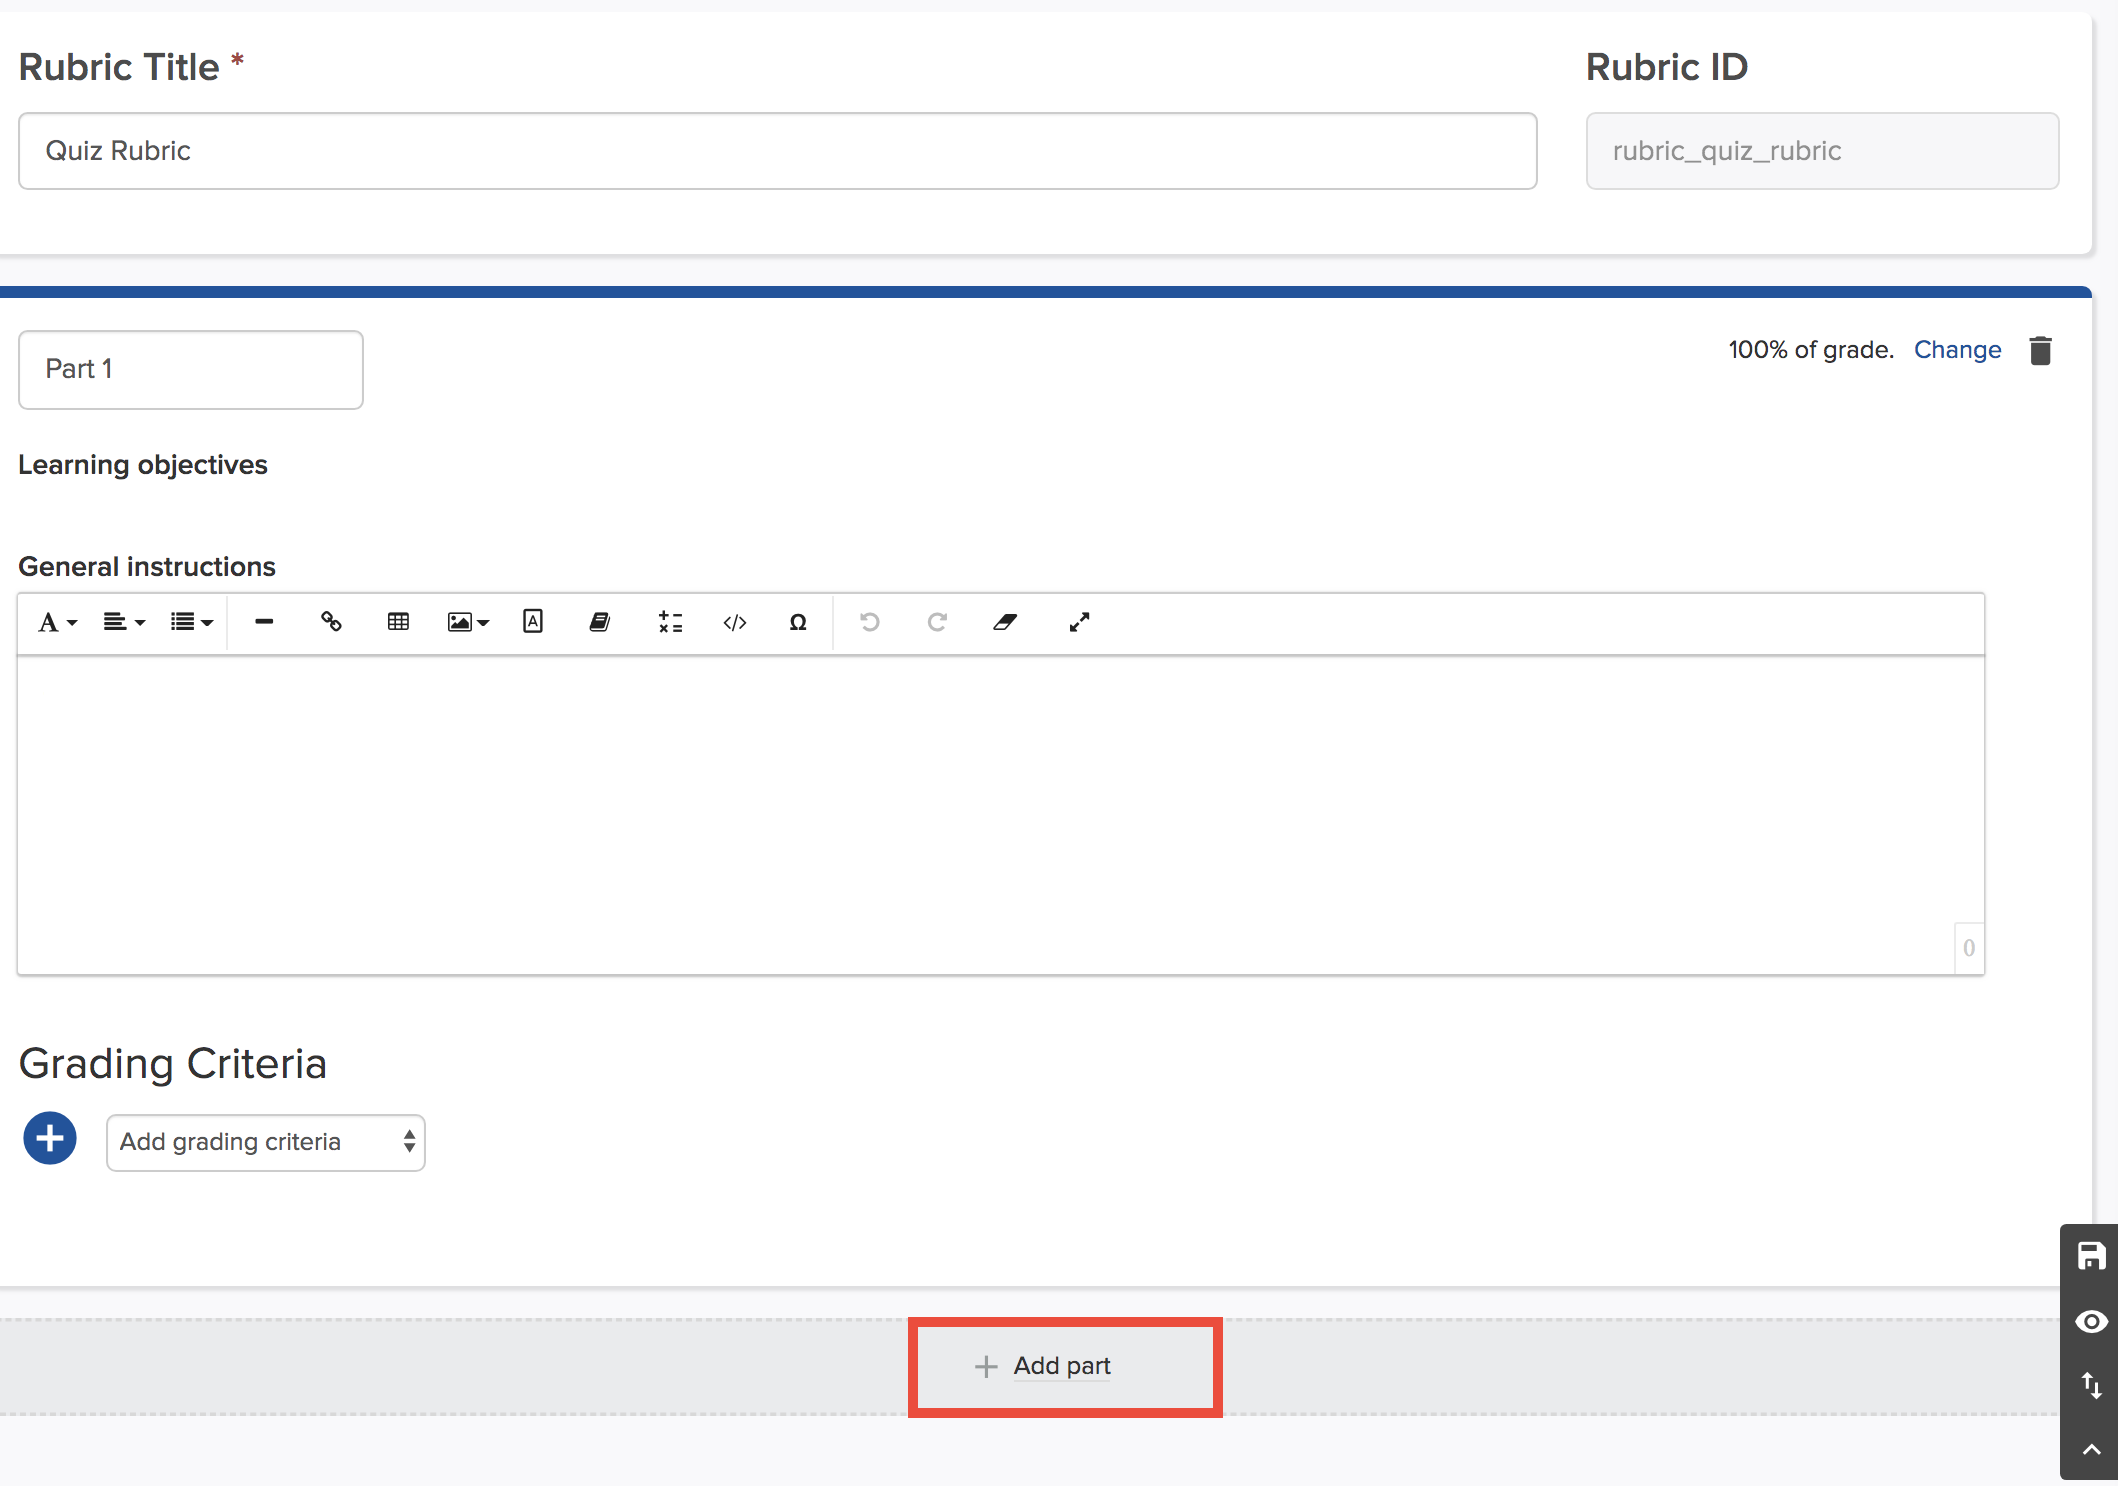Open the code view with the </> icon
The width and height of the screenshot is (2118, 1486).
click(735, 622)
